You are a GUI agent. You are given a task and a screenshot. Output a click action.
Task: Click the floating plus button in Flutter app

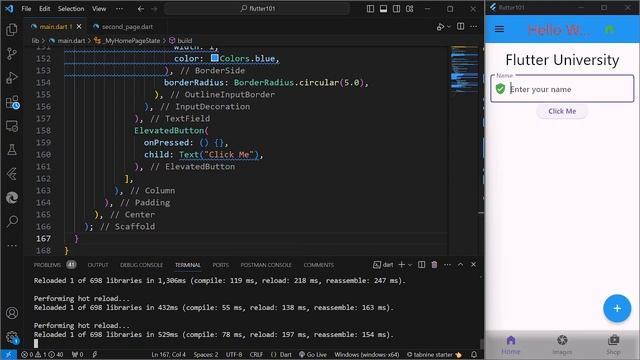coord(617,308)
